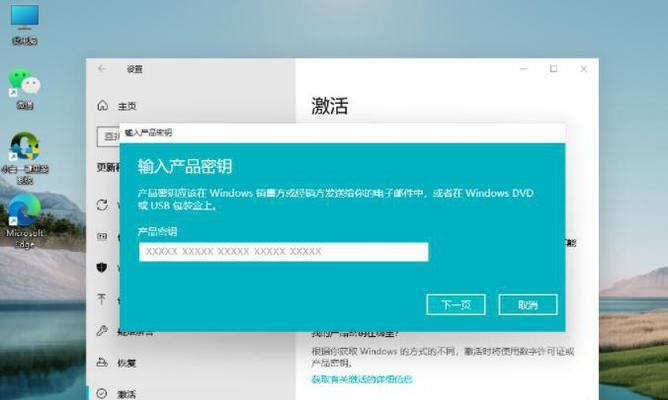The height and width of the screenshot is (400, 668).
Task: Select 主页 in Settings sidebar
Action: 127,106
